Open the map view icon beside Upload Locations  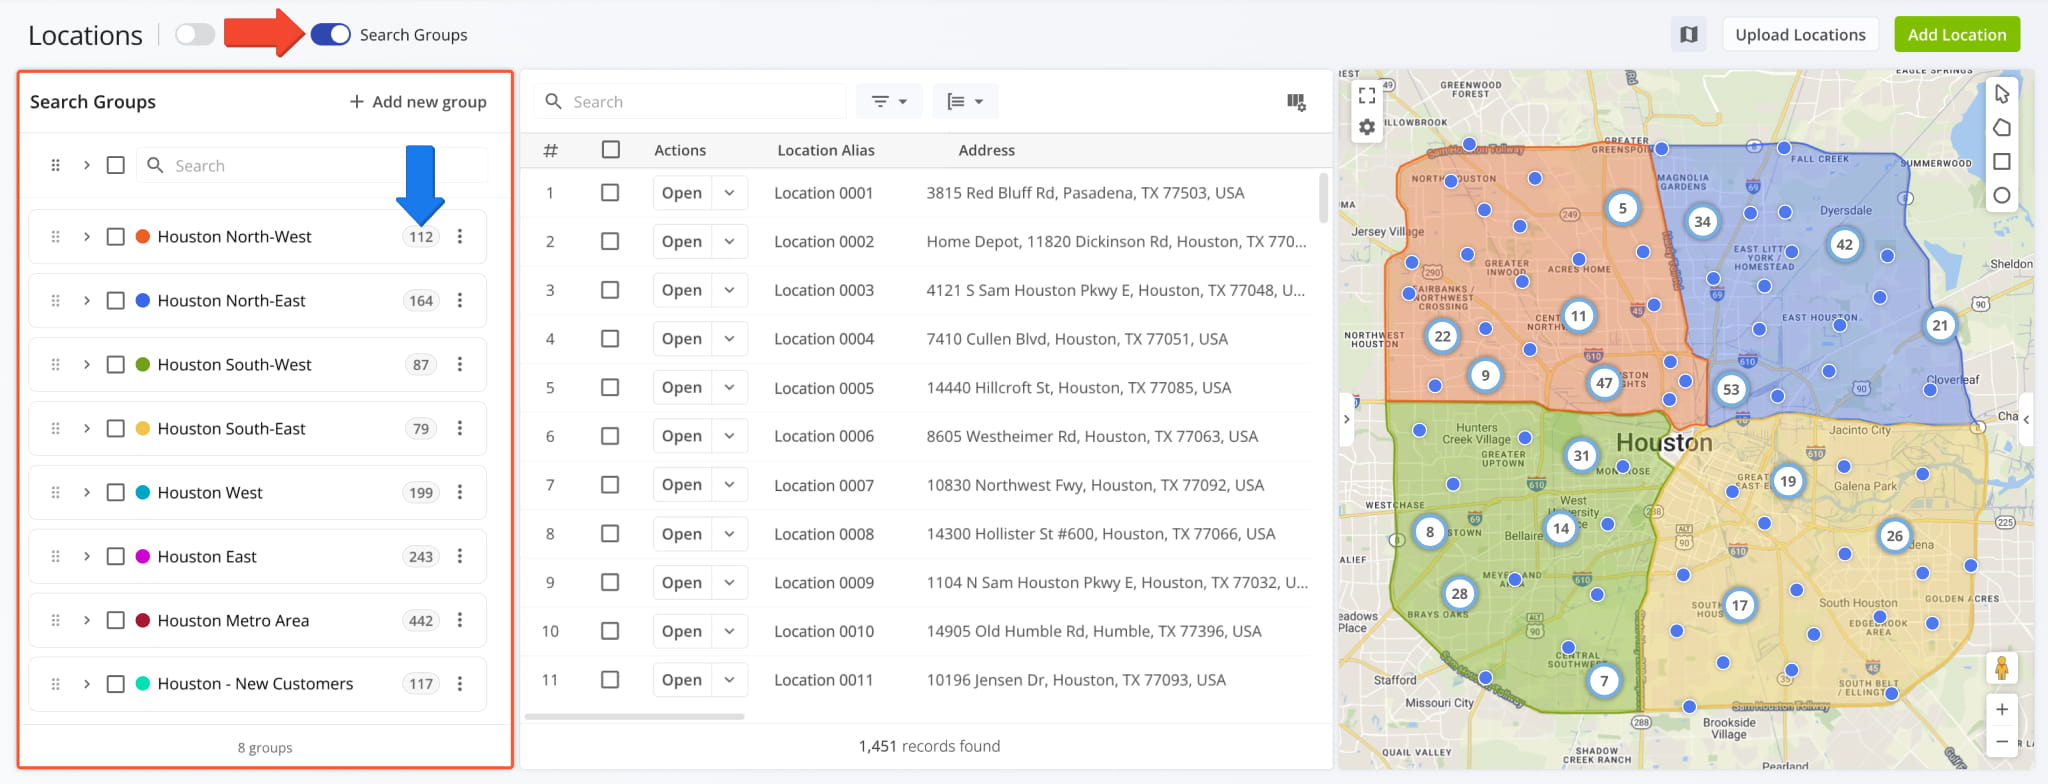(x=1689, y=35)
